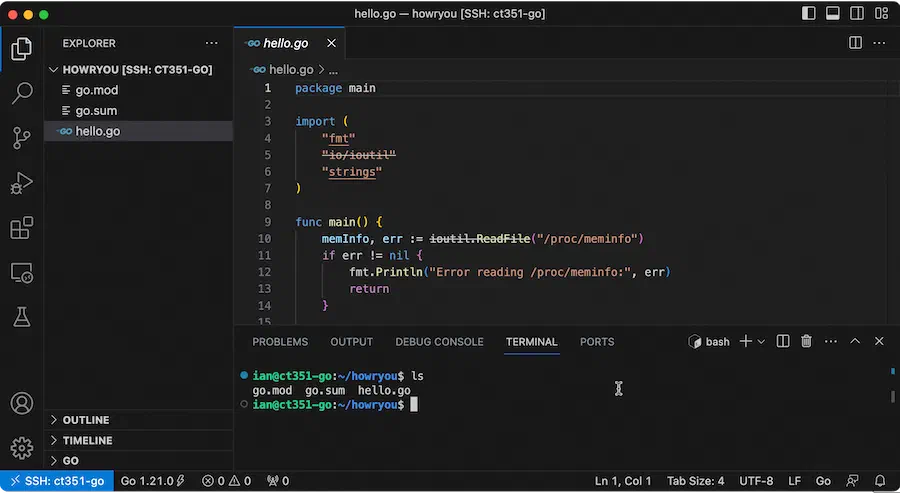Click Ln 1, Col 1 status item
This screenshot has width=900, height=493.
pyautogui.click(x=623, y=481)
